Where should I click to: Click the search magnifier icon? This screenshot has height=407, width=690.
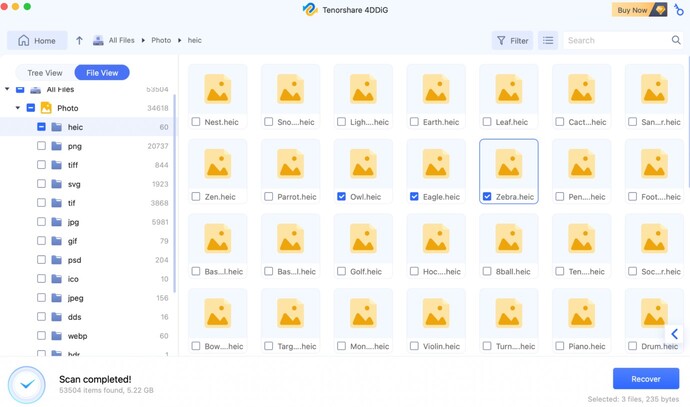coord(676,40)
